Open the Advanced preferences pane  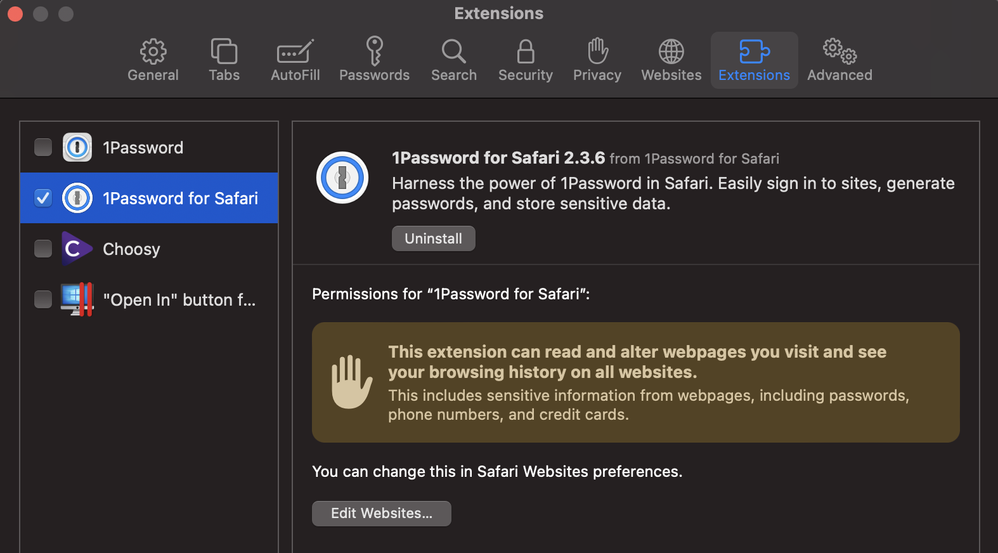(x=840, y=60)
